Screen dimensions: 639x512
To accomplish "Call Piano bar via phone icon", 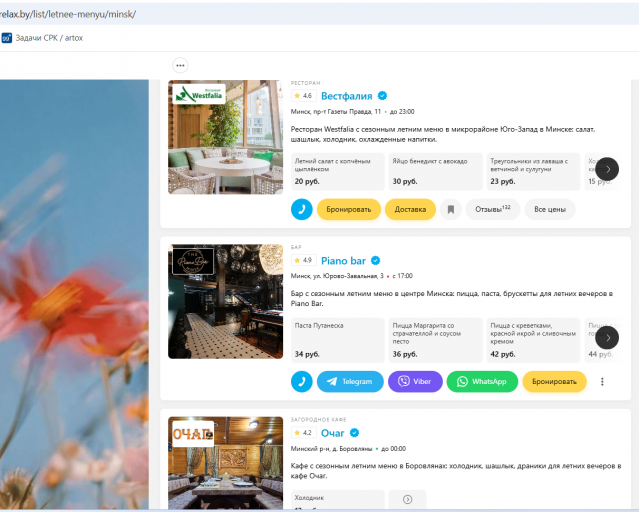I will pos(302,382).
